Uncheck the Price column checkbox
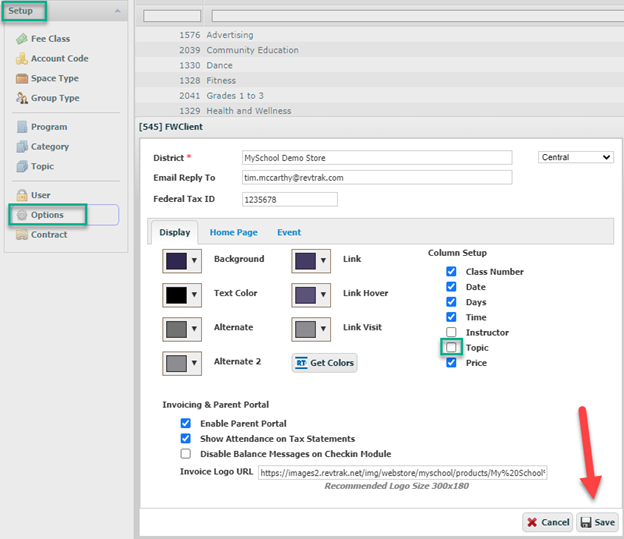The height and width of the screenshot is (539, 624). pos(451,363)
